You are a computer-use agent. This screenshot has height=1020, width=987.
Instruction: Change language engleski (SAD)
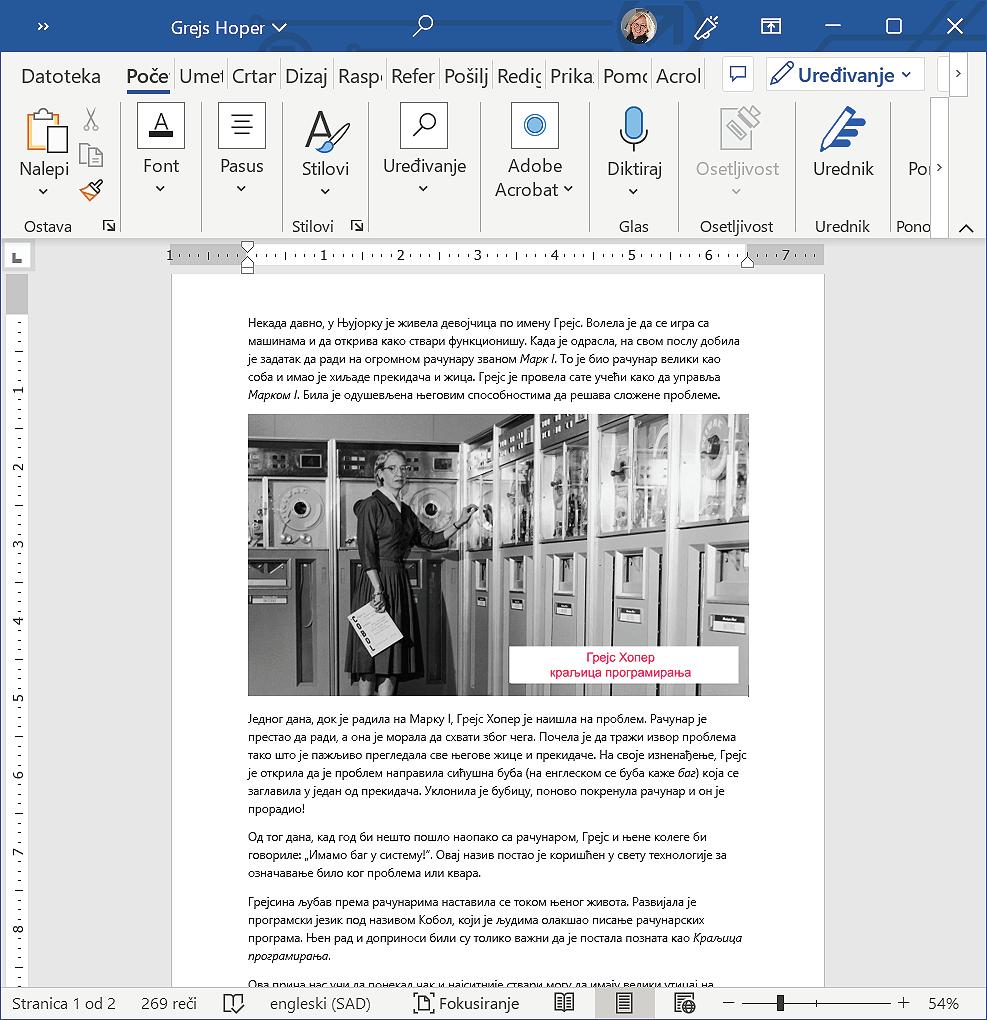click(x=320, y=1004)
